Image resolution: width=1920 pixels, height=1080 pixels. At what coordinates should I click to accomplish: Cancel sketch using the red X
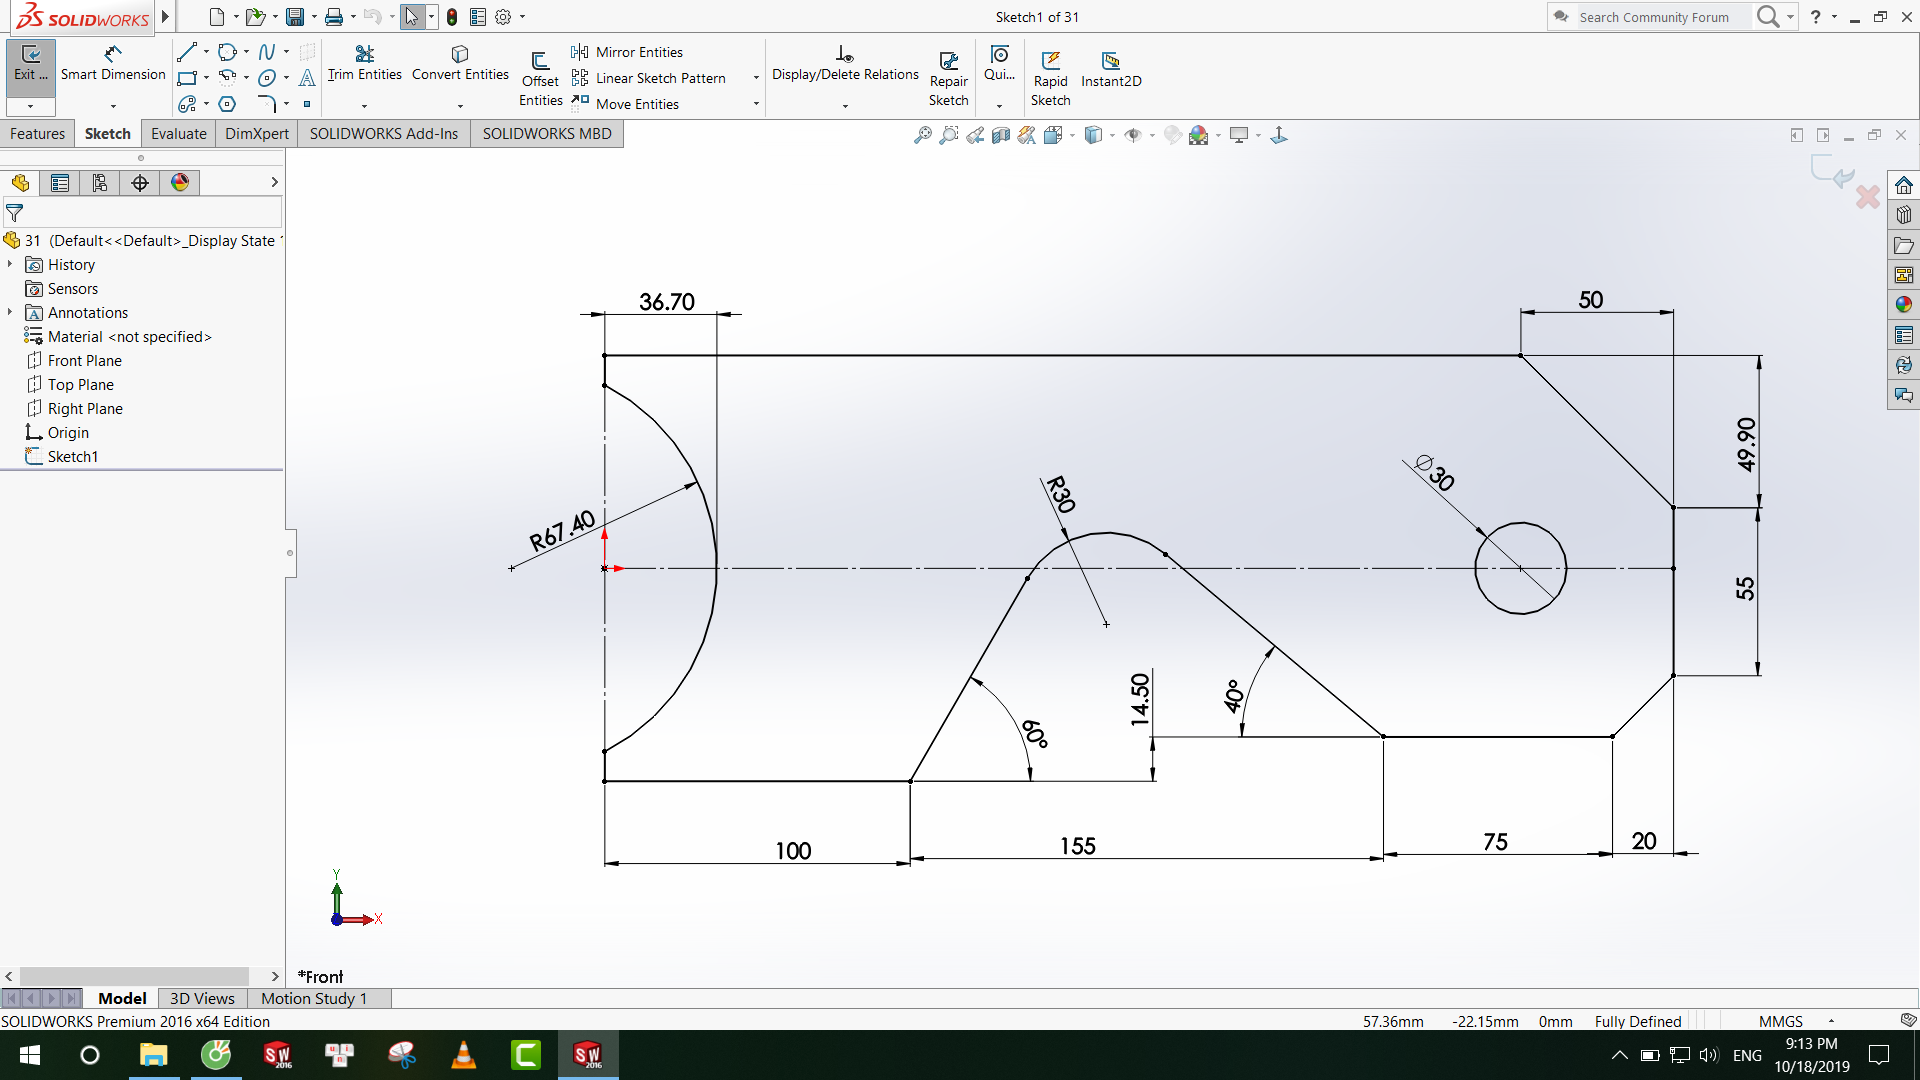(1867, 197)
